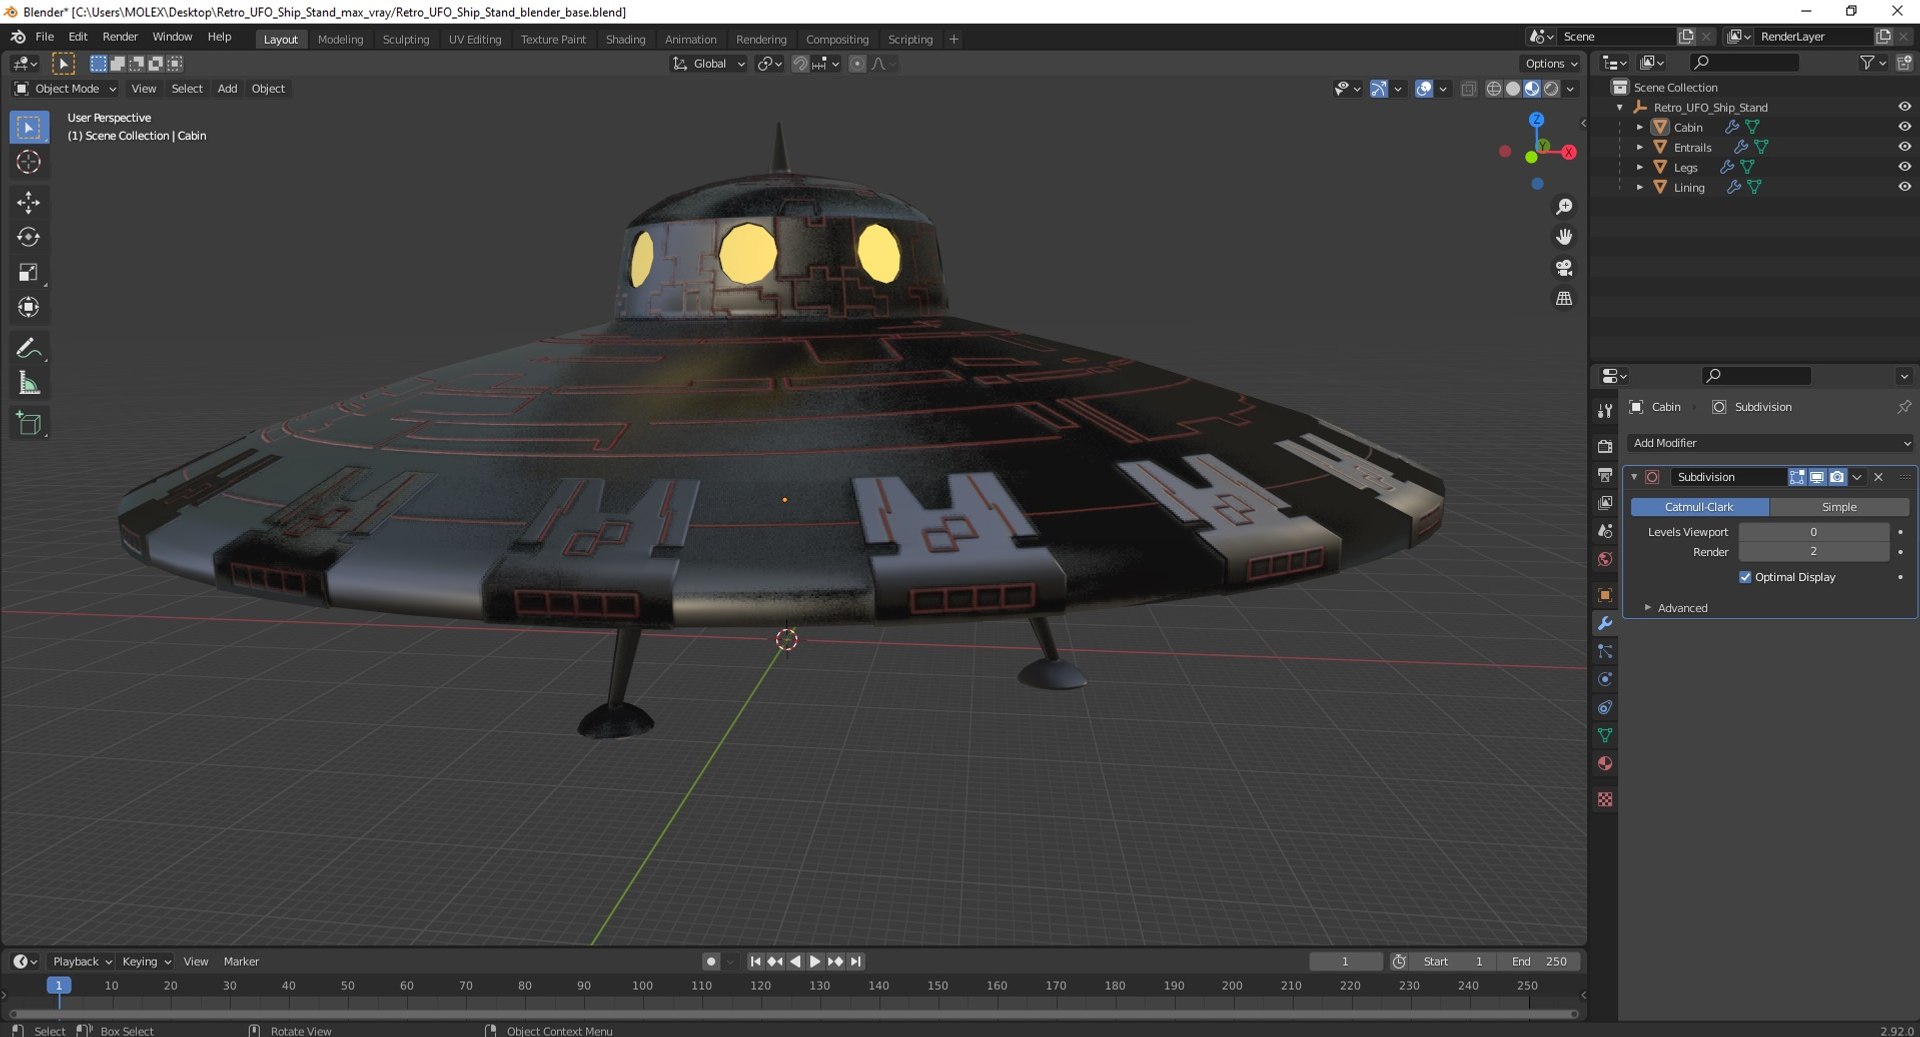The height and width of the screenshot is (1037, 1920).
Task: Select Simple subdivision type
Action: point(1839,507)
